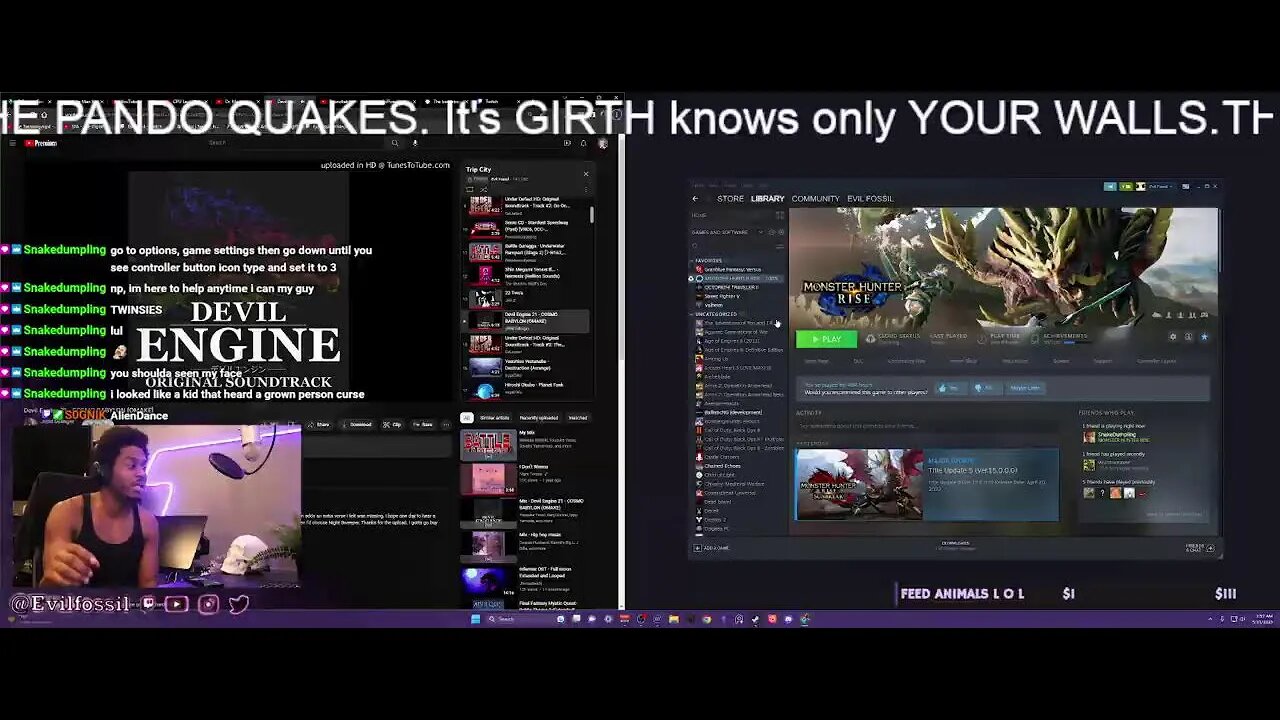This screenshot has height=720, width=1280.
Task: Click the game info icon
Action: [1188, 337]
